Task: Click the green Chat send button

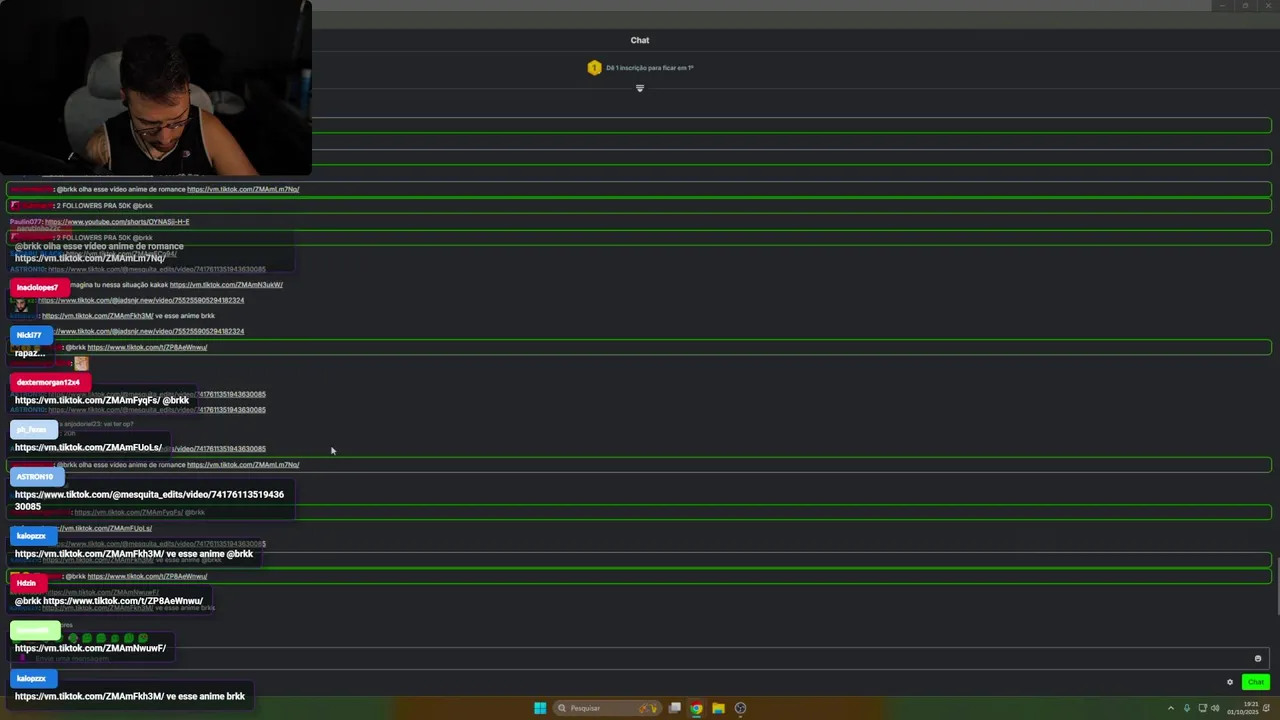Action: pos(1255,682)
